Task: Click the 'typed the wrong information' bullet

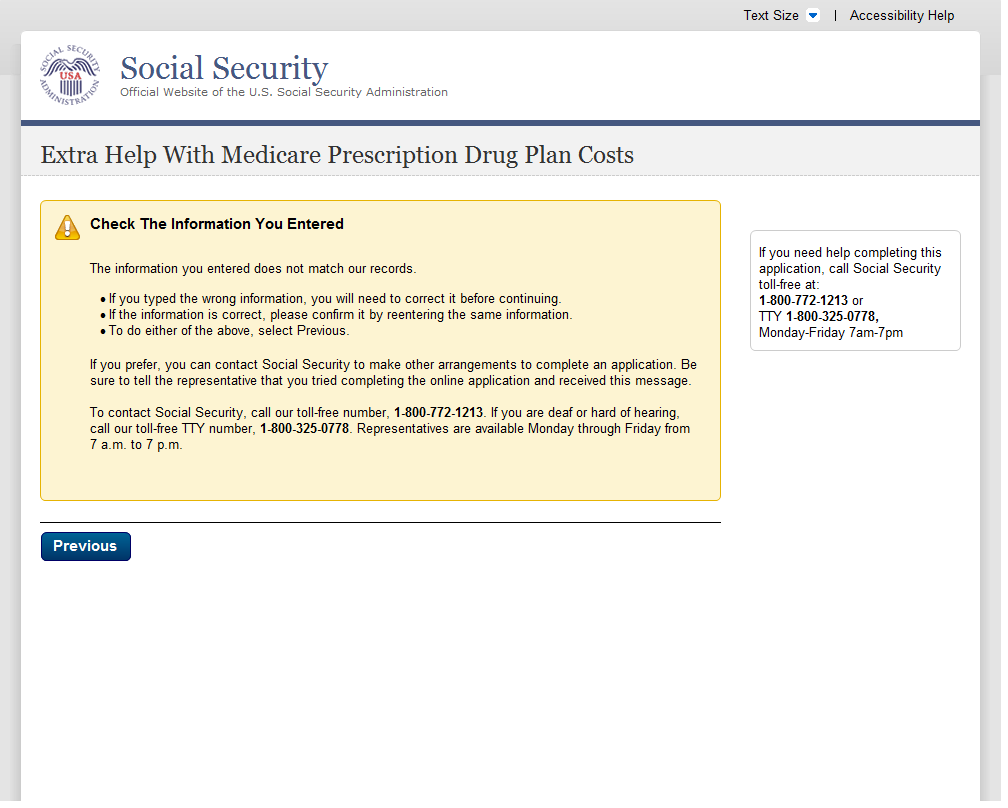Action: 335,298
